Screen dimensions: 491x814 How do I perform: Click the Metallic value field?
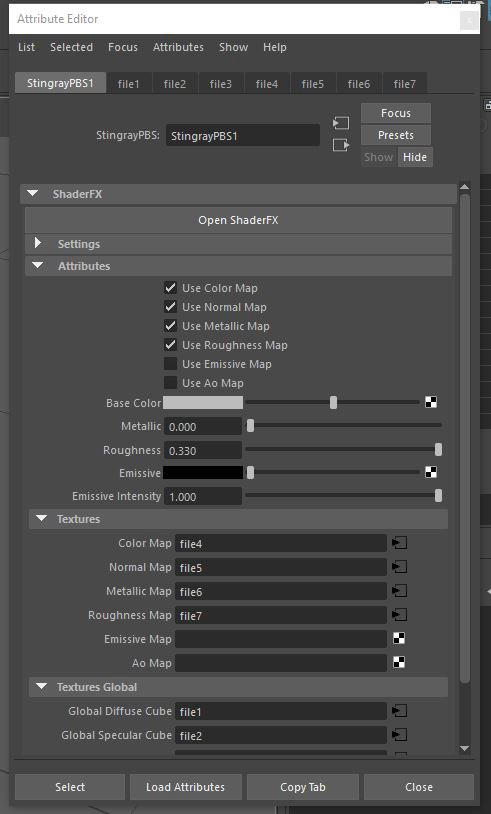[x=203, y=427]
